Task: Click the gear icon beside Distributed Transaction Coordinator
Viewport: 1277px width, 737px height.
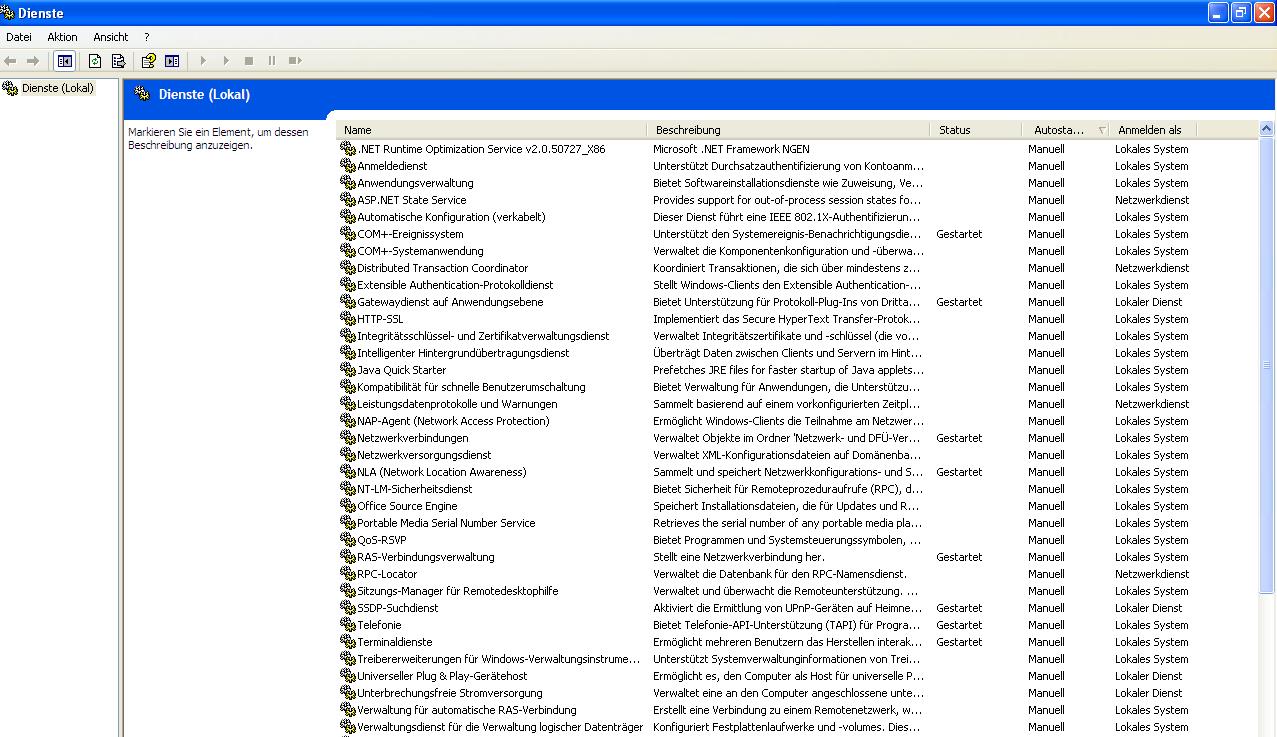Action: coord(348,268)
